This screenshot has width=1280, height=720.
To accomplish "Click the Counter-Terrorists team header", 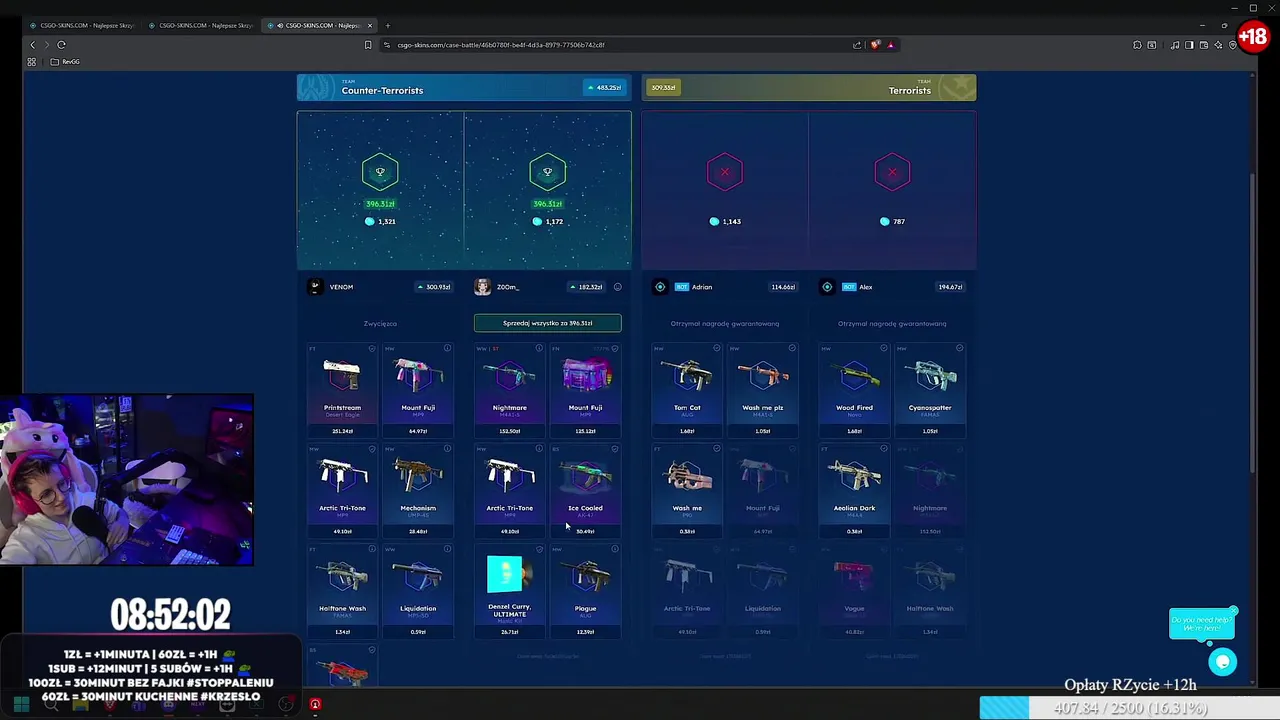I will click(464, 88).
